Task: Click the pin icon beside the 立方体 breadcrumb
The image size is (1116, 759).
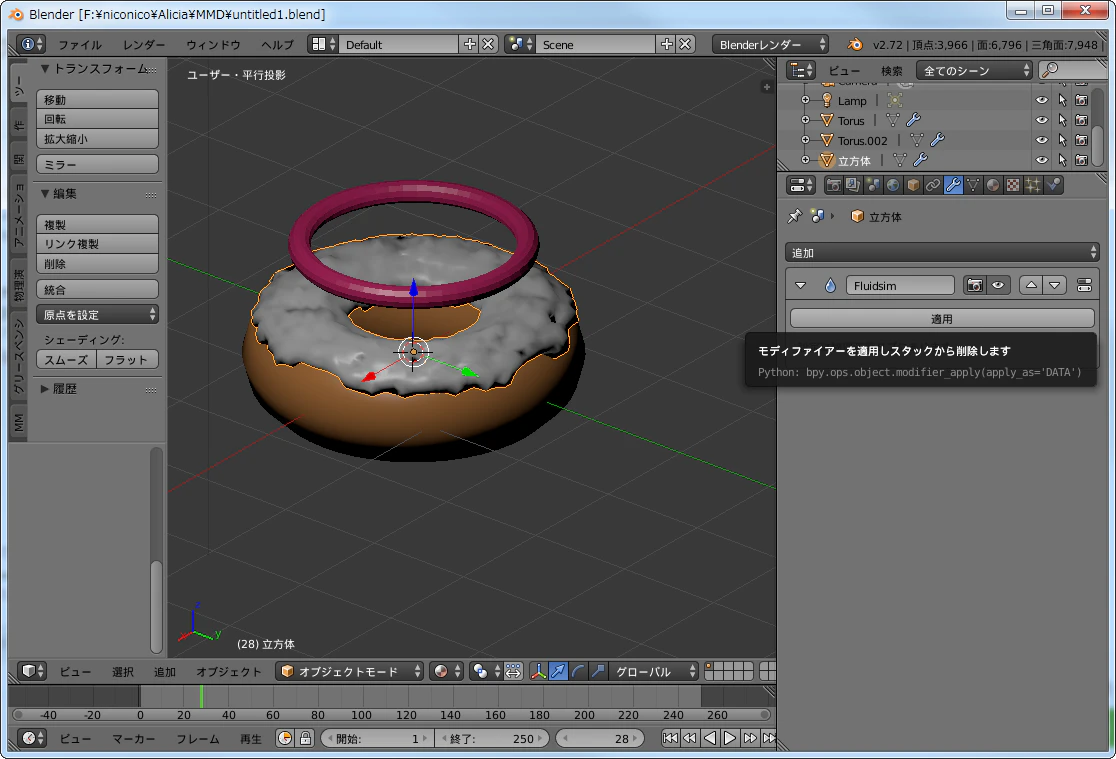Action: click(x=794, y=216)
